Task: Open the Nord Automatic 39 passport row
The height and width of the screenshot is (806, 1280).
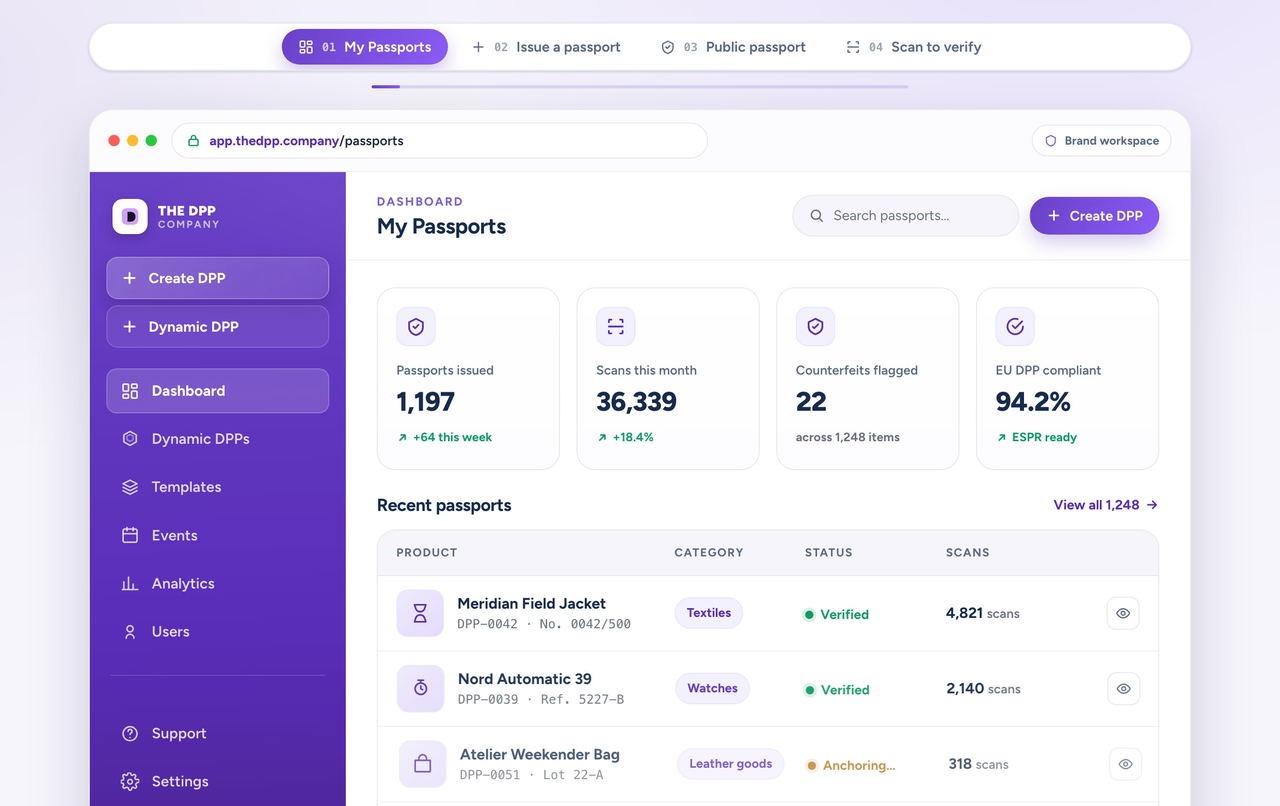Action: [768, 689]
